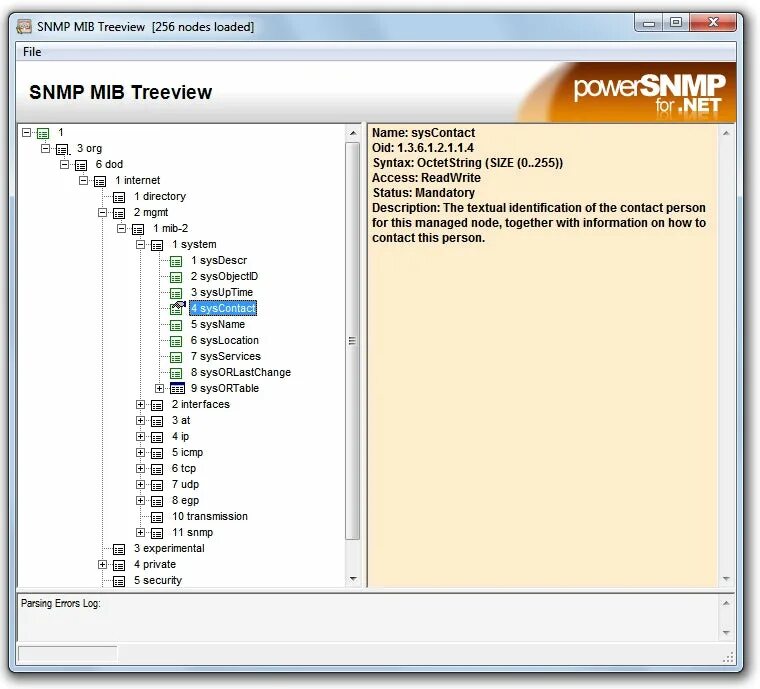The height and width of the screenshot is (689, 760).
Task: Collapse the 2 mgmt node
Action: pos(102,212)
